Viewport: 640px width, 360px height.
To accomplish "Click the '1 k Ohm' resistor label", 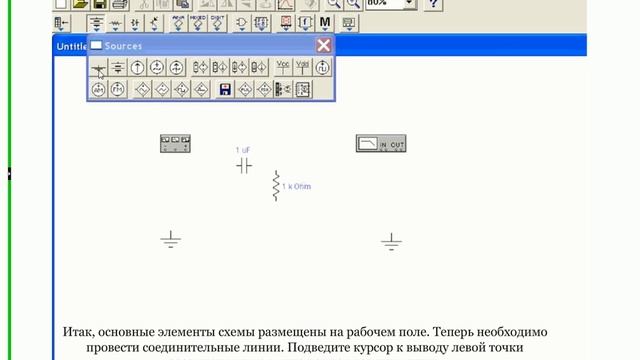I will pos(296,187).
